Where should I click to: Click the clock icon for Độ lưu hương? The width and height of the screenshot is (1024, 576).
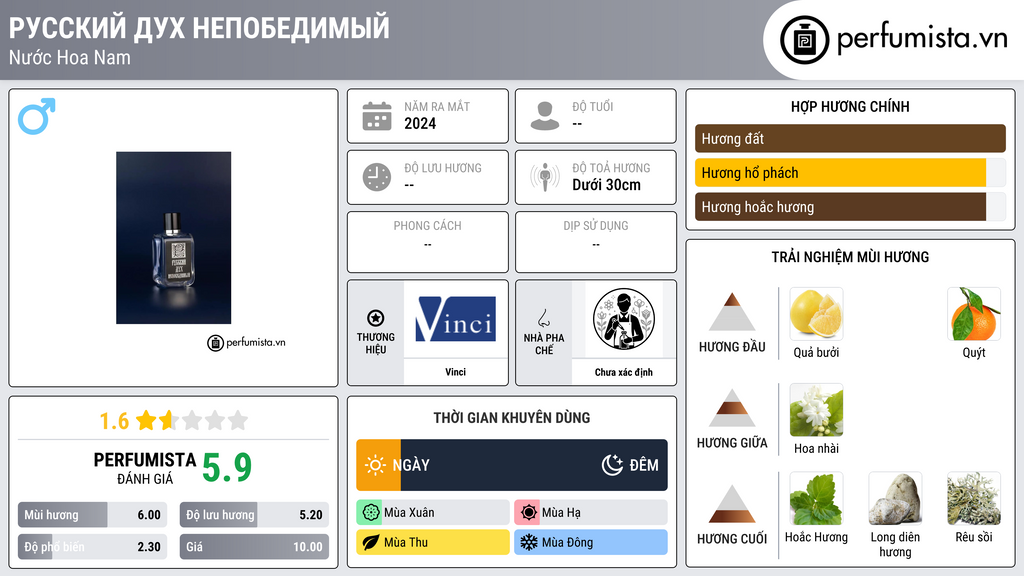[377, 177]
